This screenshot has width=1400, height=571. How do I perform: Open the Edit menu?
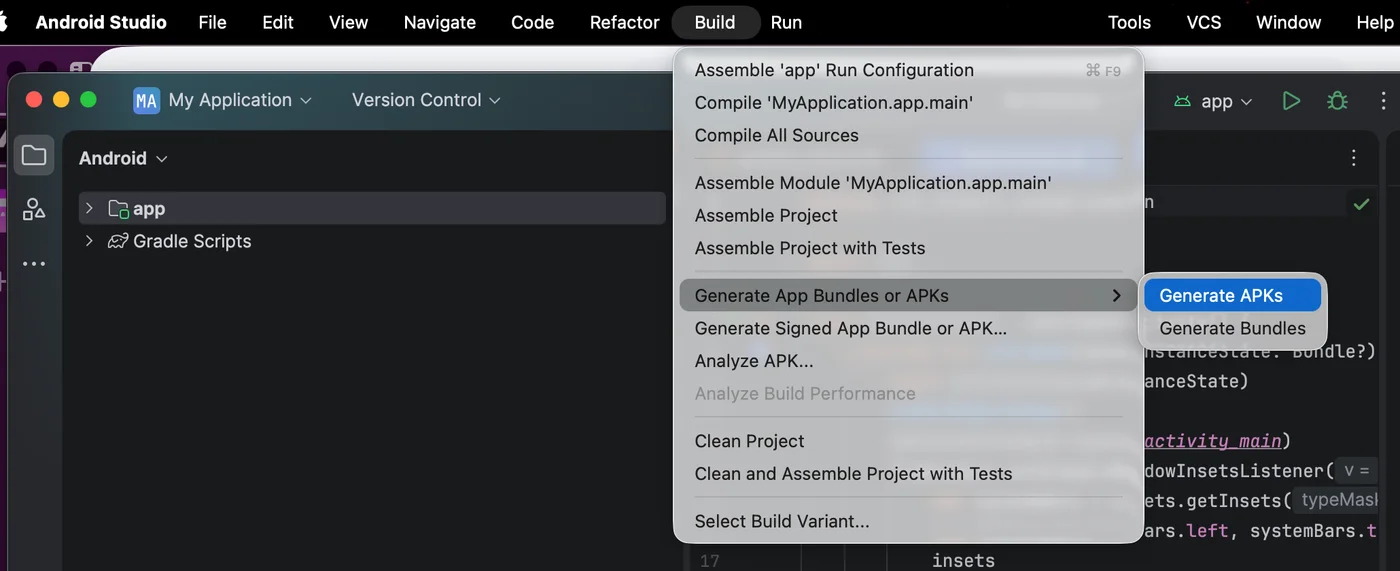278,22
